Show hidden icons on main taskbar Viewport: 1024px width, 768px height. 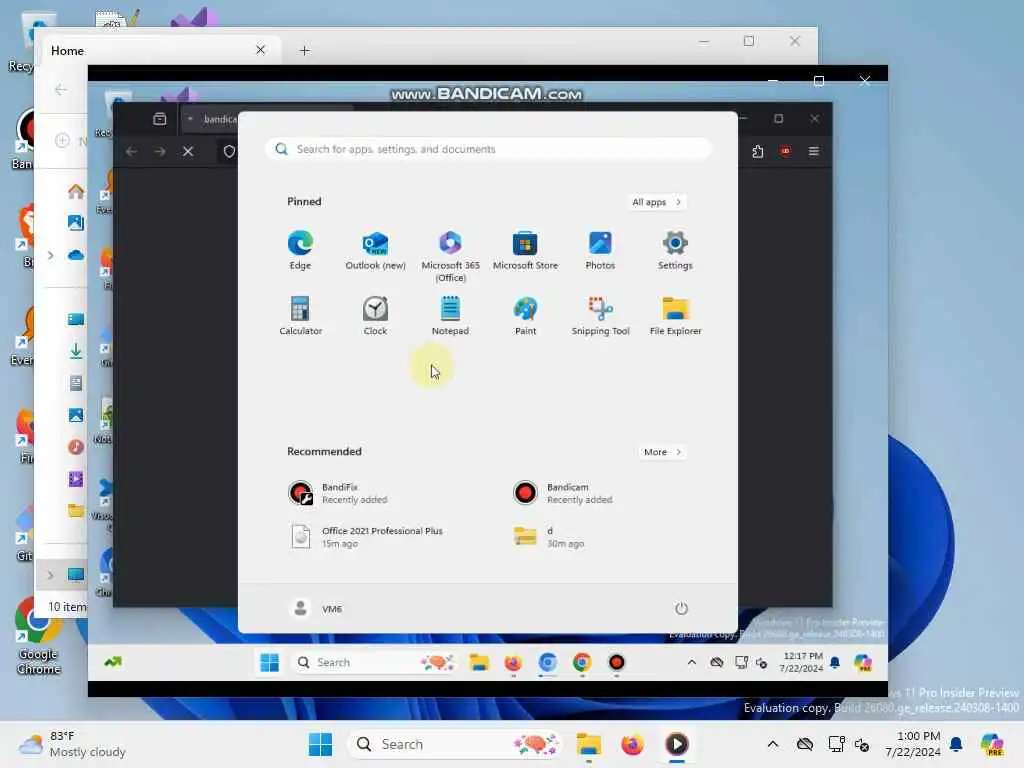773,744
